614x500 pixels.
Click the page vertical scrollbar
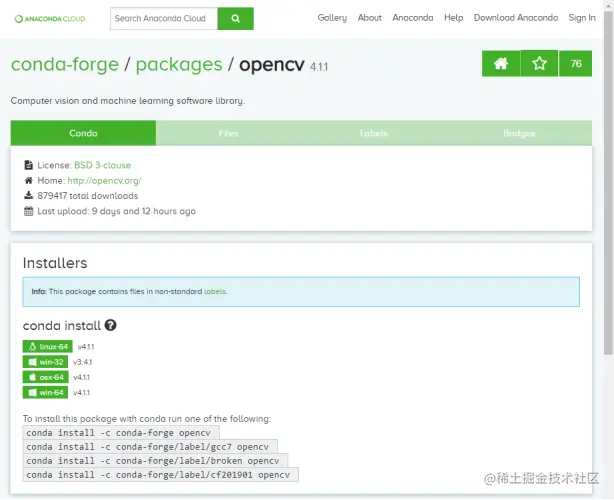[608, 183]
